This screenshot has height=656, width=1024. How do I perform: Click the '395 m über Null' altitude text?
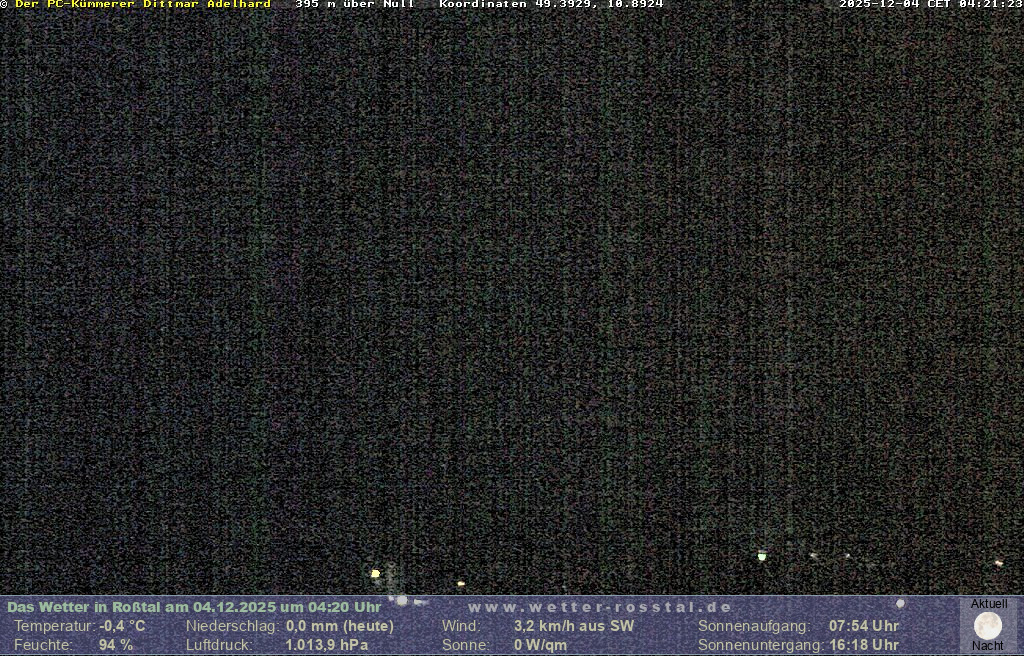click(355, 5)
